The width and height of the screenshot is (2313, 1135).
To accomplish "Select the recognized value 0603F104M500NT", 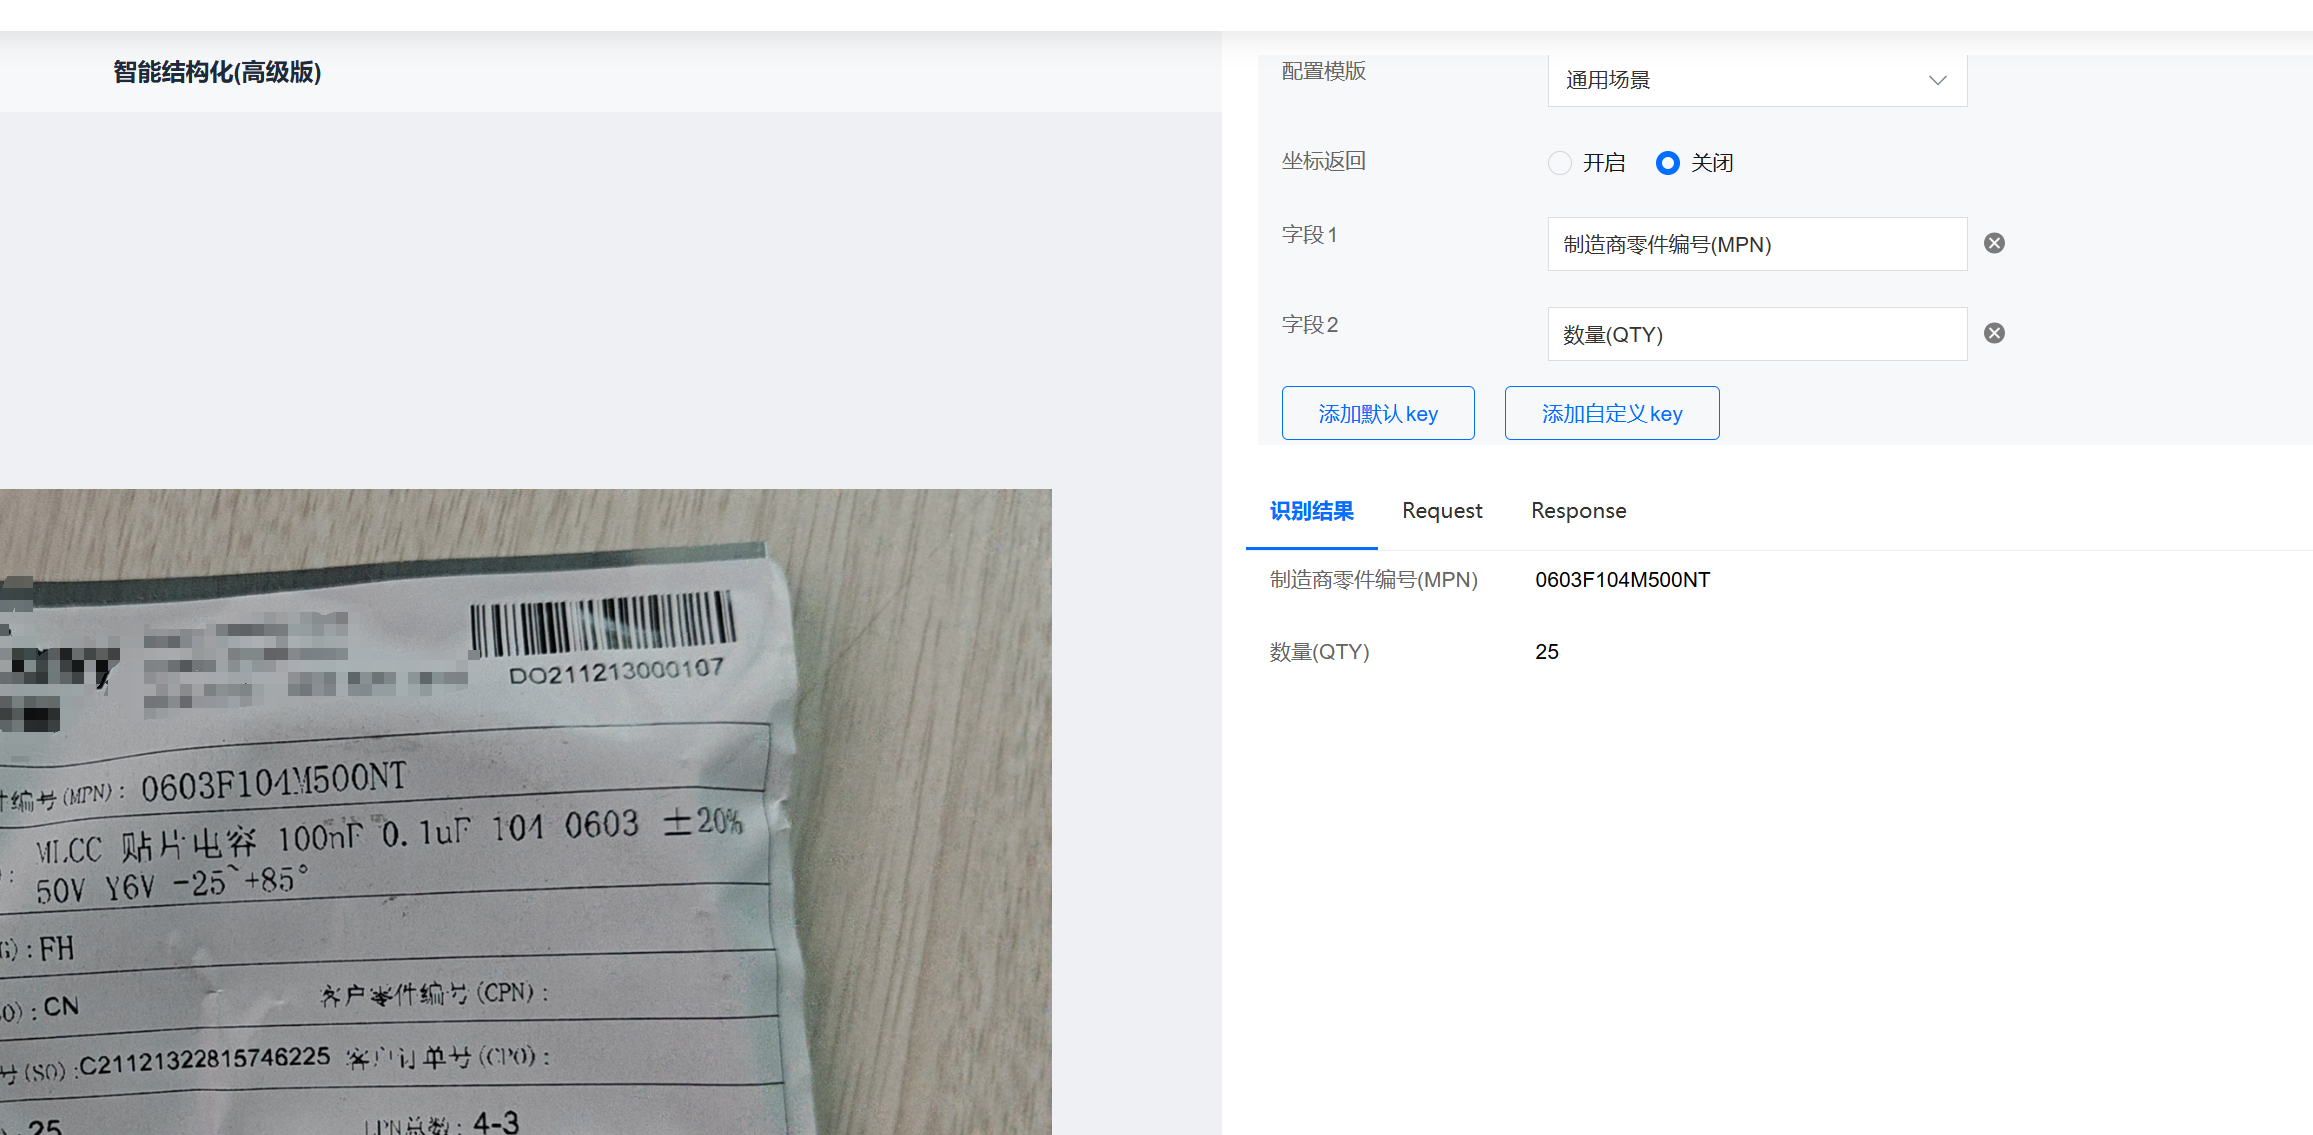I will (x=1622, y=580).
